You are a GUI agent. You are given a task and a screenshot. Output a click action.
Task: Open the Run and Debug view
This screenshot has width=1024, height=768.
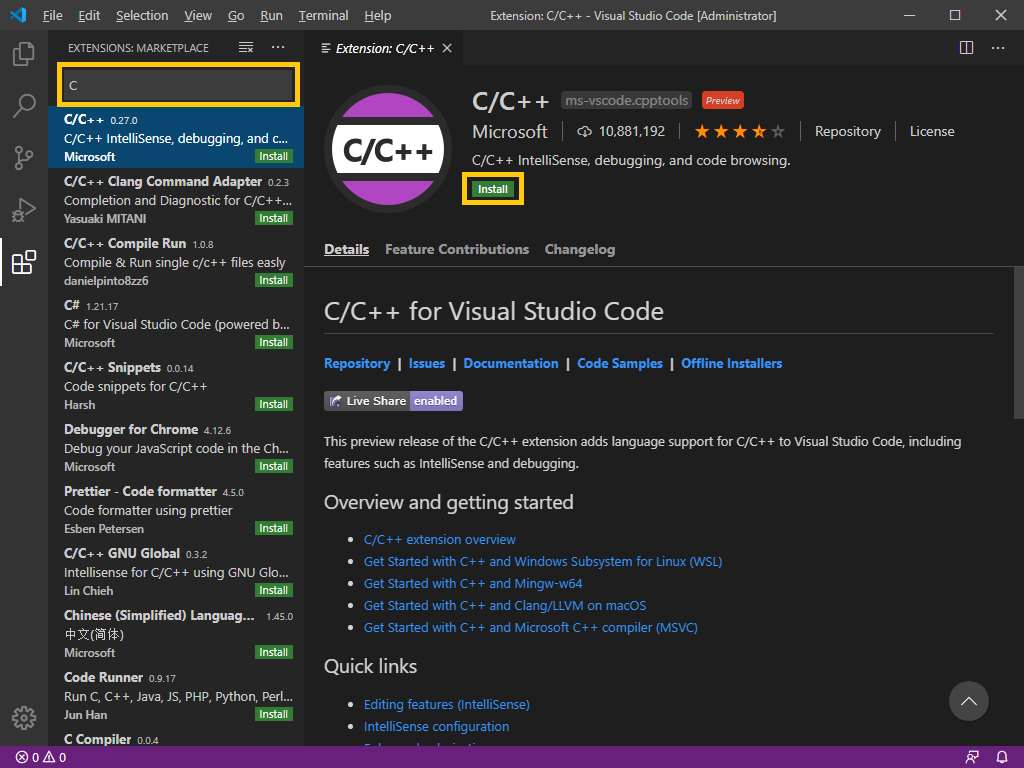(24, 210)
